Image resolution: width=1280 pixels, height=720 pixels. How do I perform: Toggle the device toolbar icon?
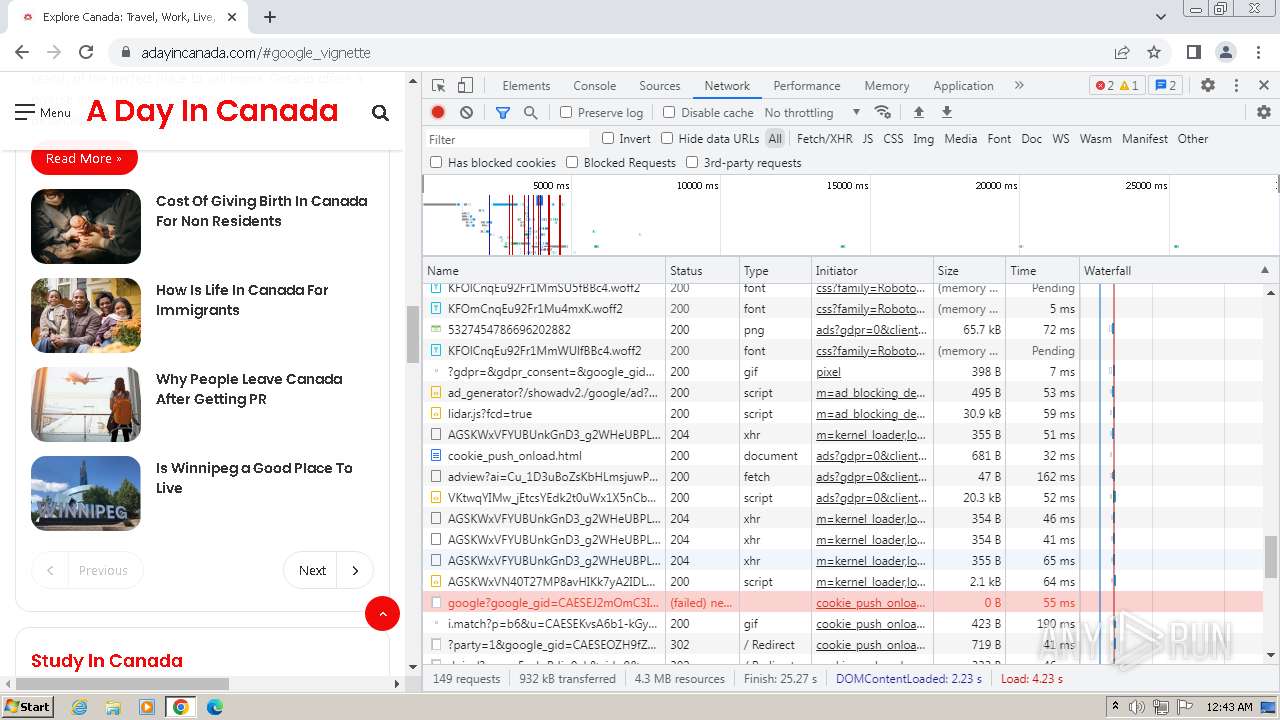[x=465, y=86]
